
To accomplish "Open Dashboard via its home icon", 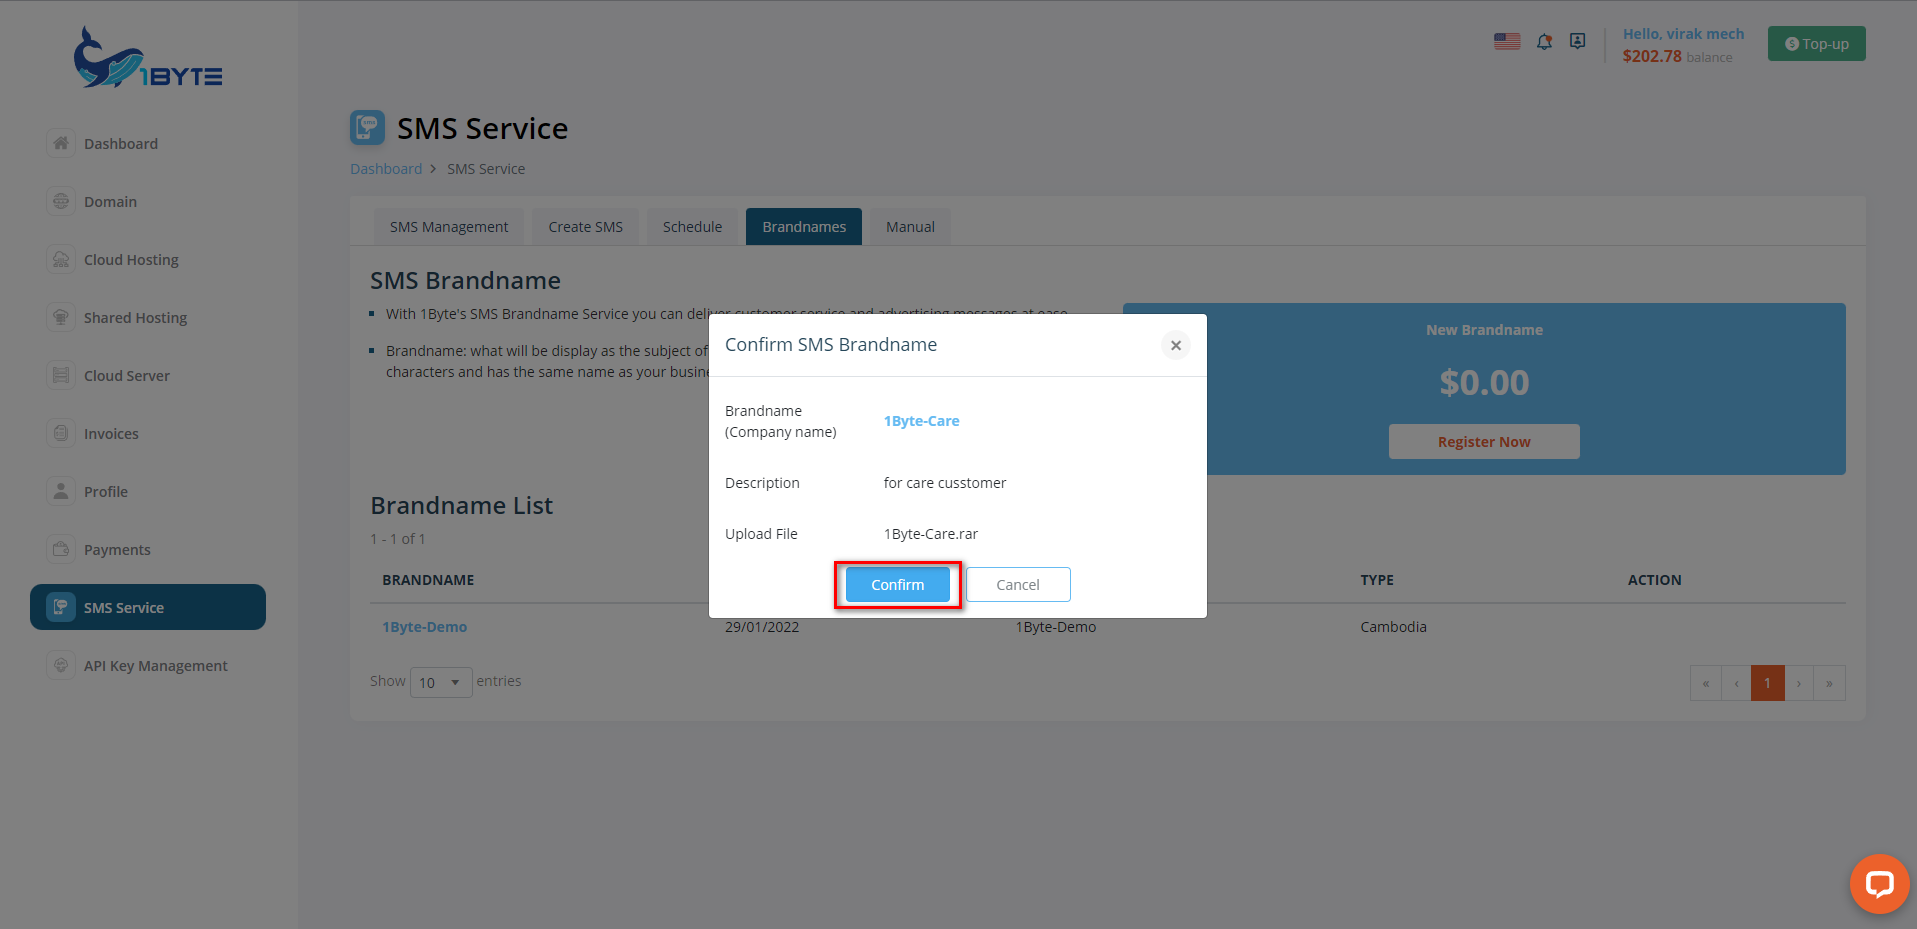I will click(x=61, y=143).
